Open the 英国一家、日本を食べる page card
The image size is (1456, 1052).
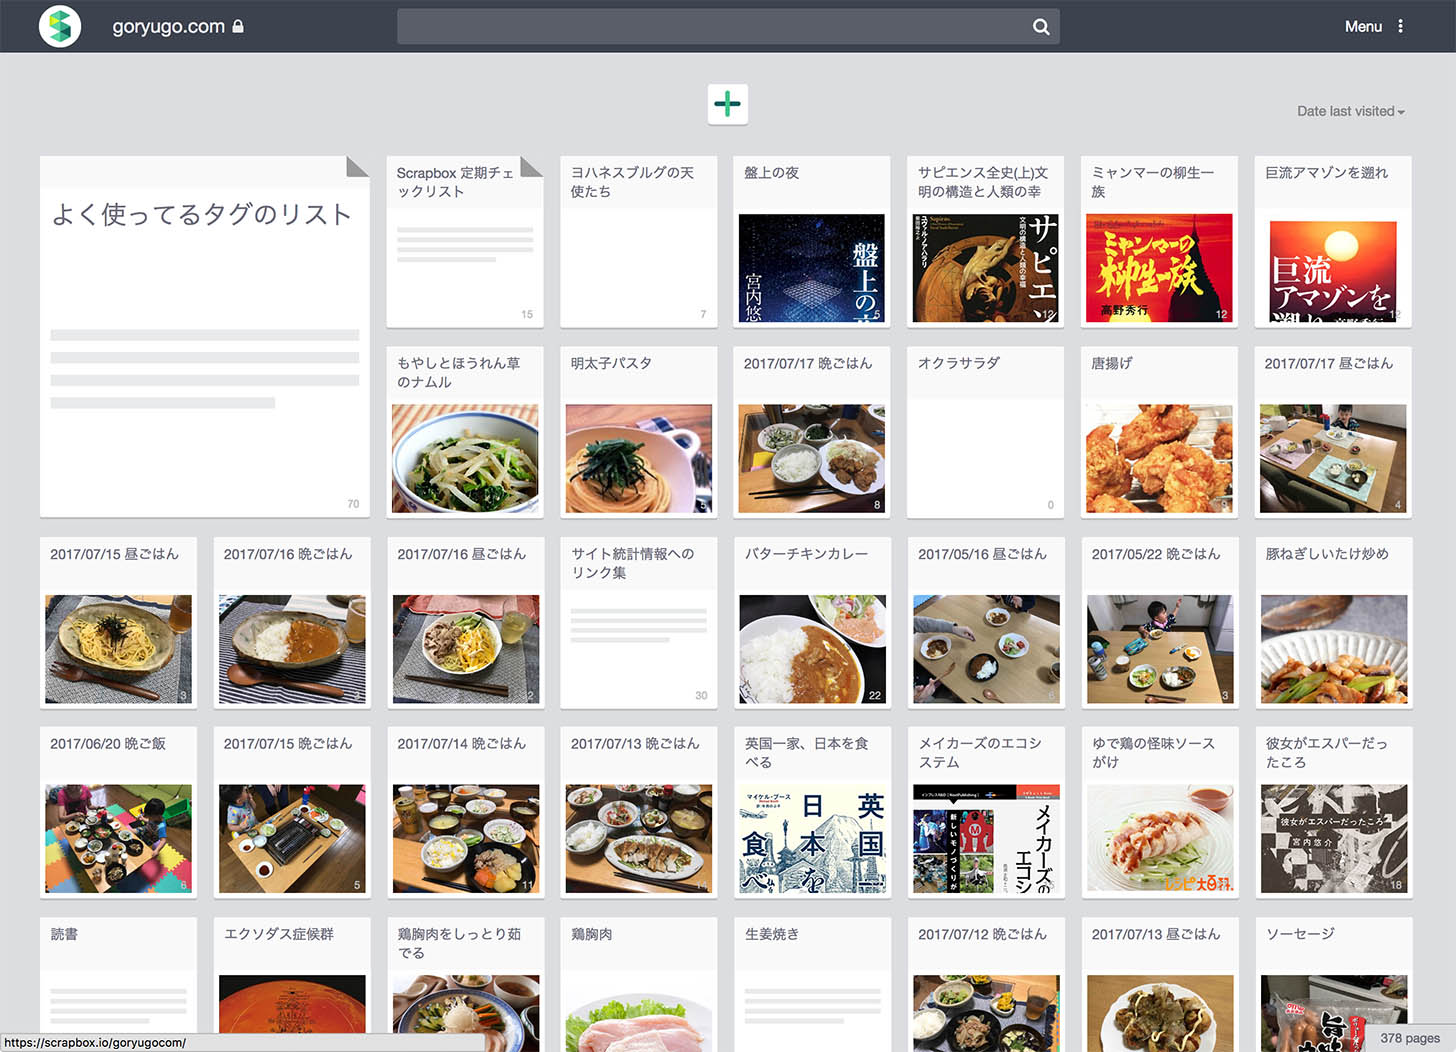tap(811, 812)
